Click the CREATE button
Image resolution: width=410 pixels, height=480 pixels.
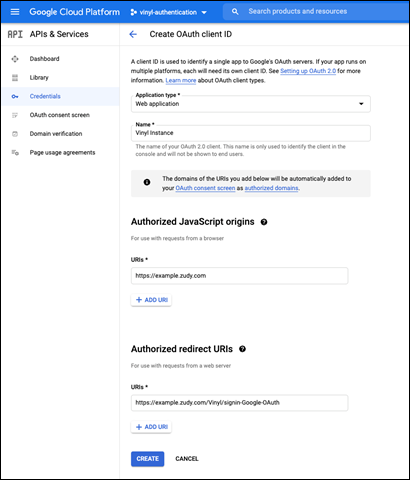[147, 459]
